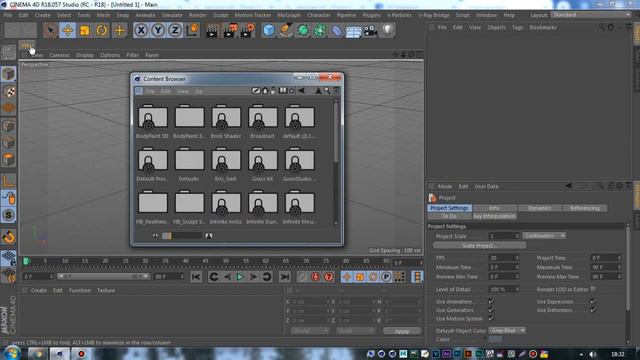This screenshot has height=360, width=640.
Task: Open the Simulate menu
Action: click(x=172, y=15)
